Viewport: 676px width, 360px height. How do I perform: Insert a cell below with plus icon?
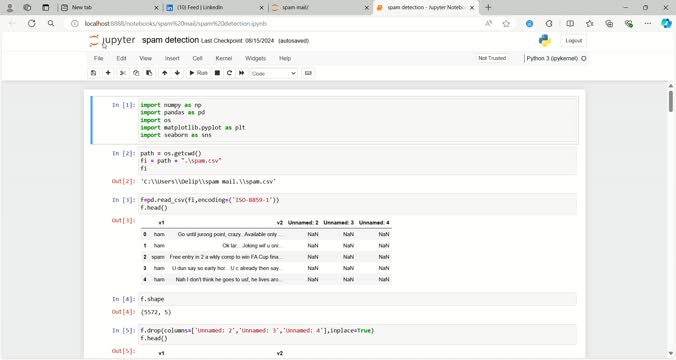click(x=108, y=73)
